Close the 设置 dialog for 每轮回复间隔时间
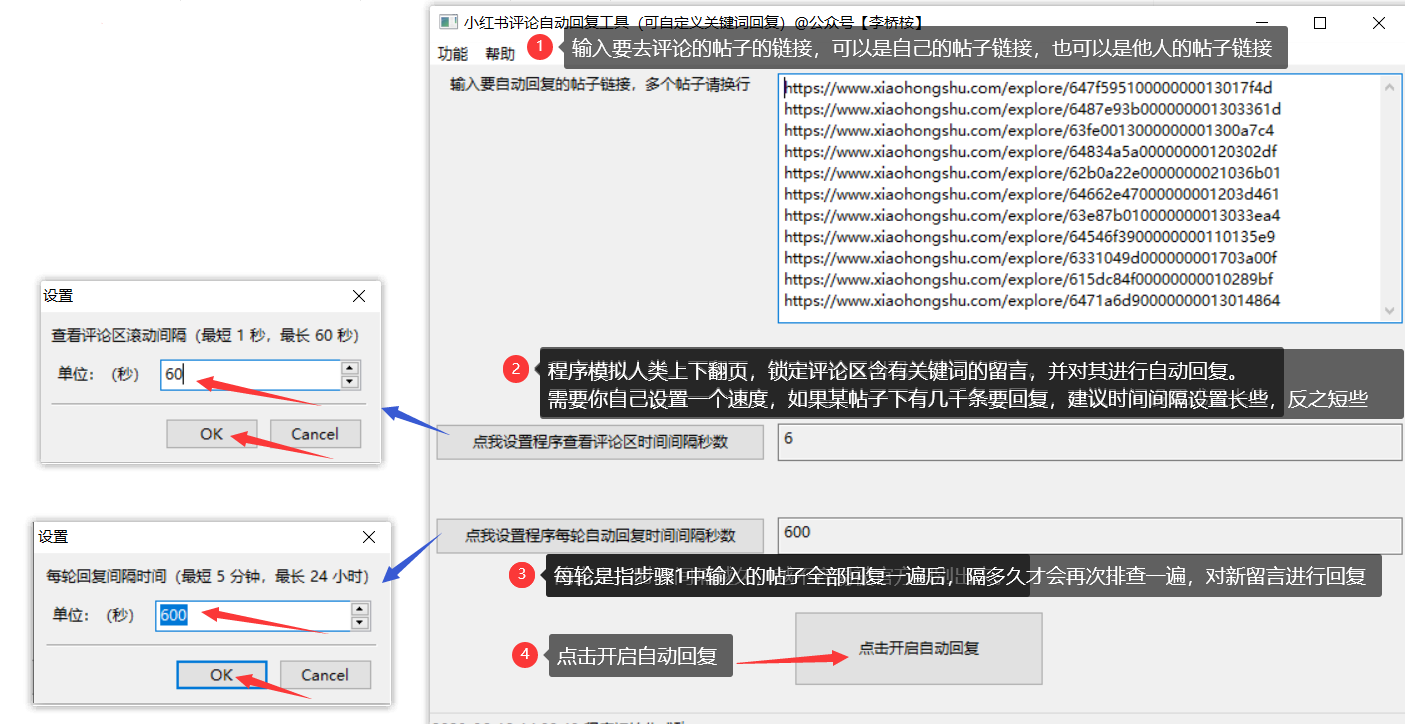The width and height of the screenshot is (1405, 724). pos(369,537)
